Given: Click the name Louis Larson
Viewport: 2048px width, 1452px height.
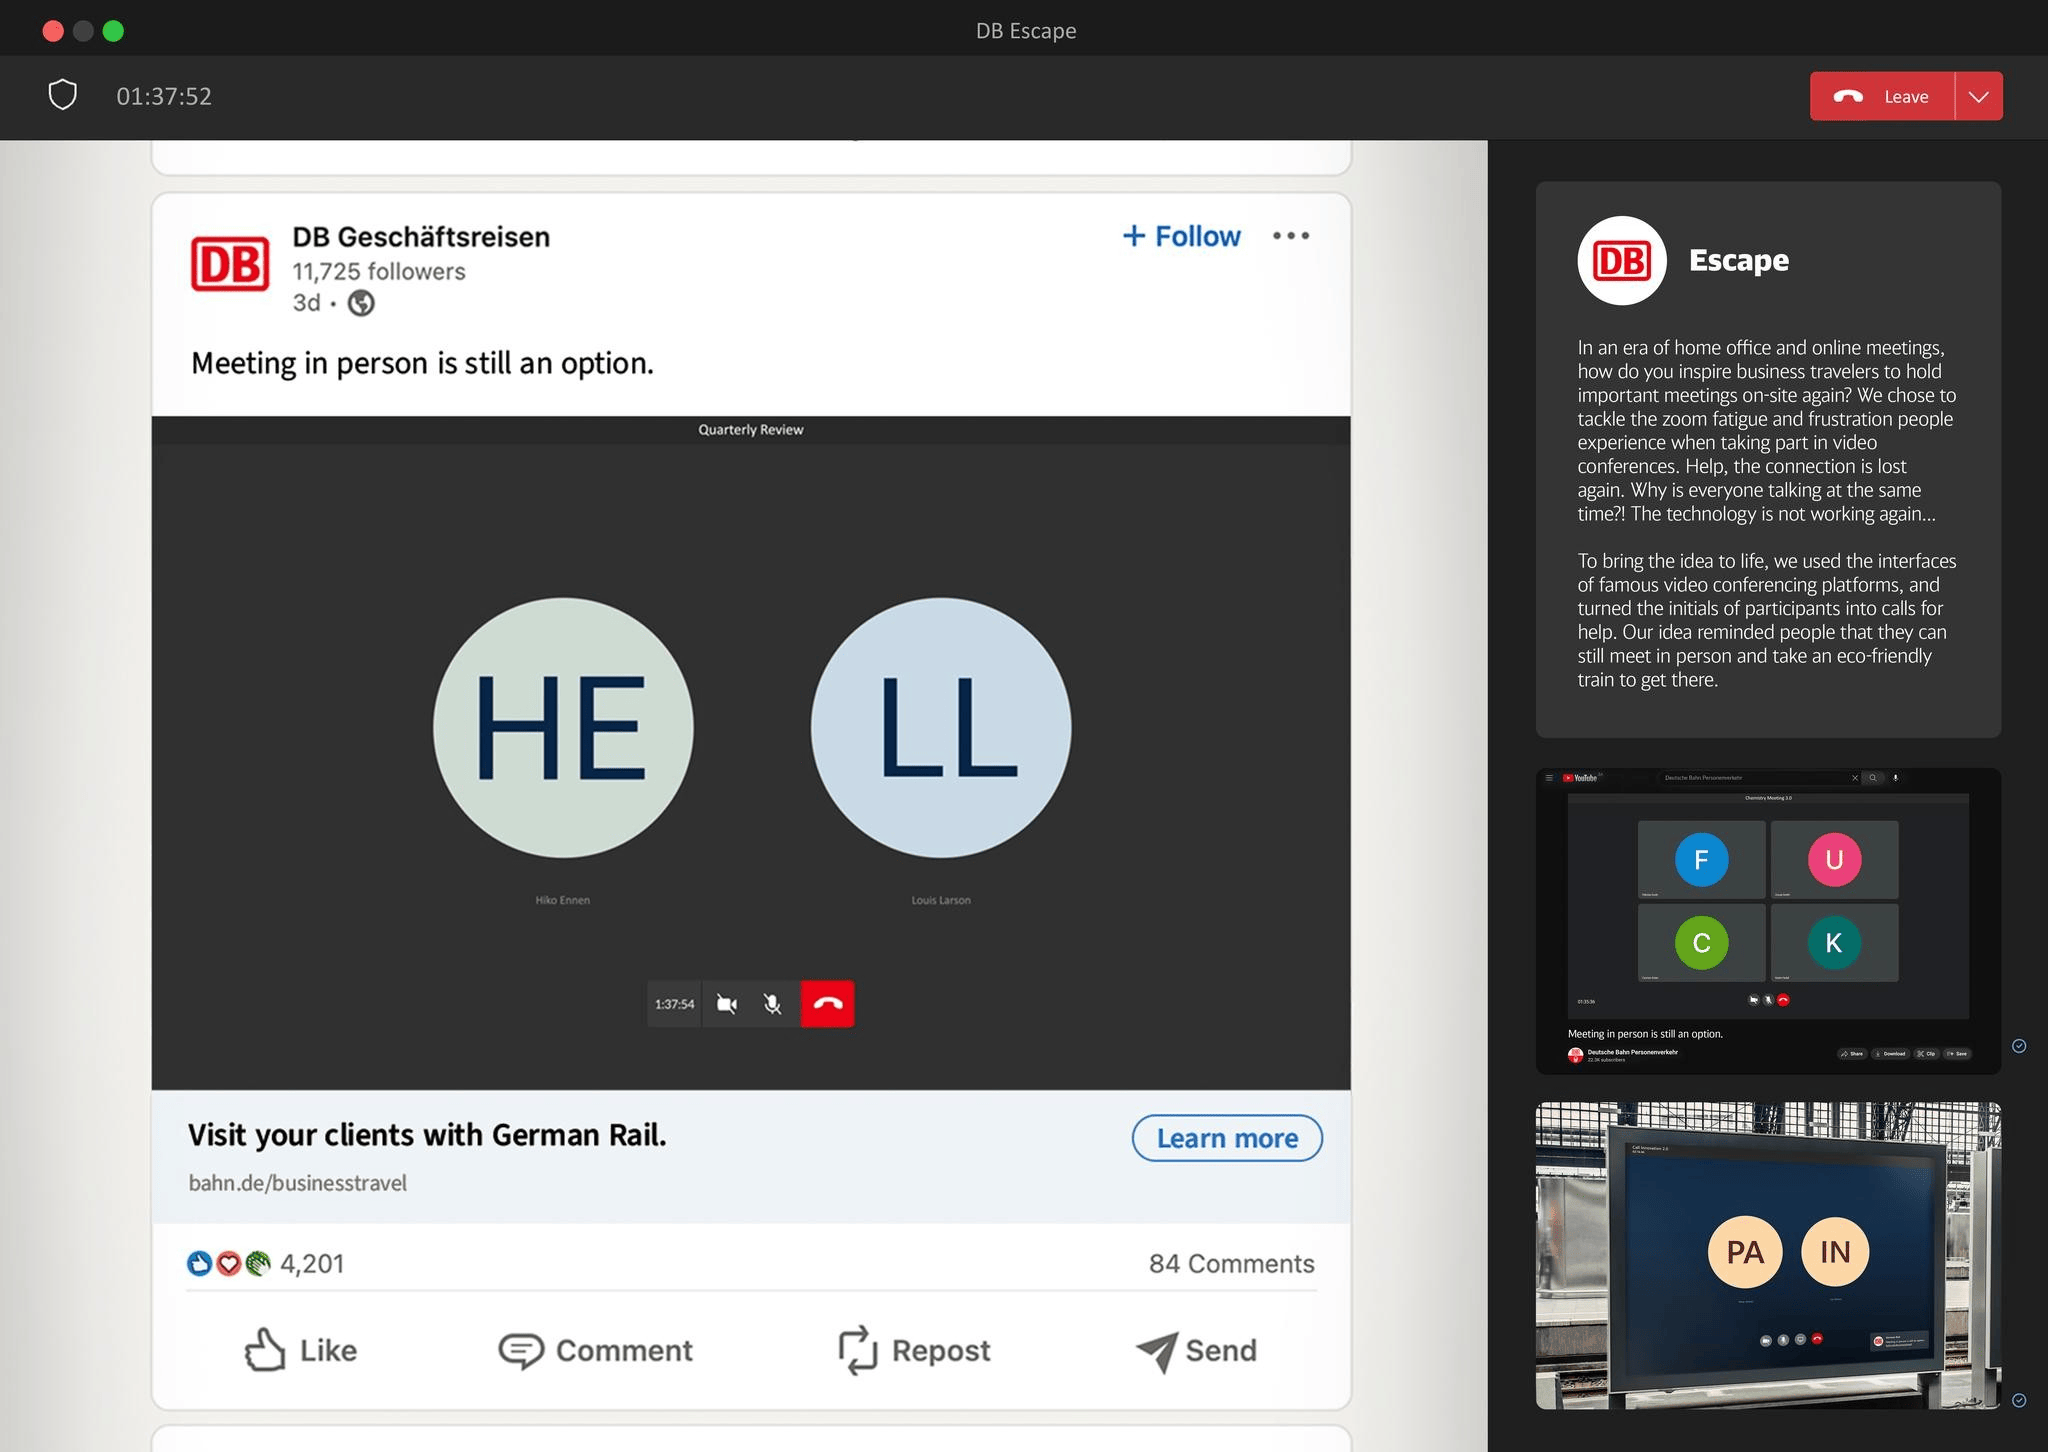Looking at the screenshot, I should pos(941,900).
